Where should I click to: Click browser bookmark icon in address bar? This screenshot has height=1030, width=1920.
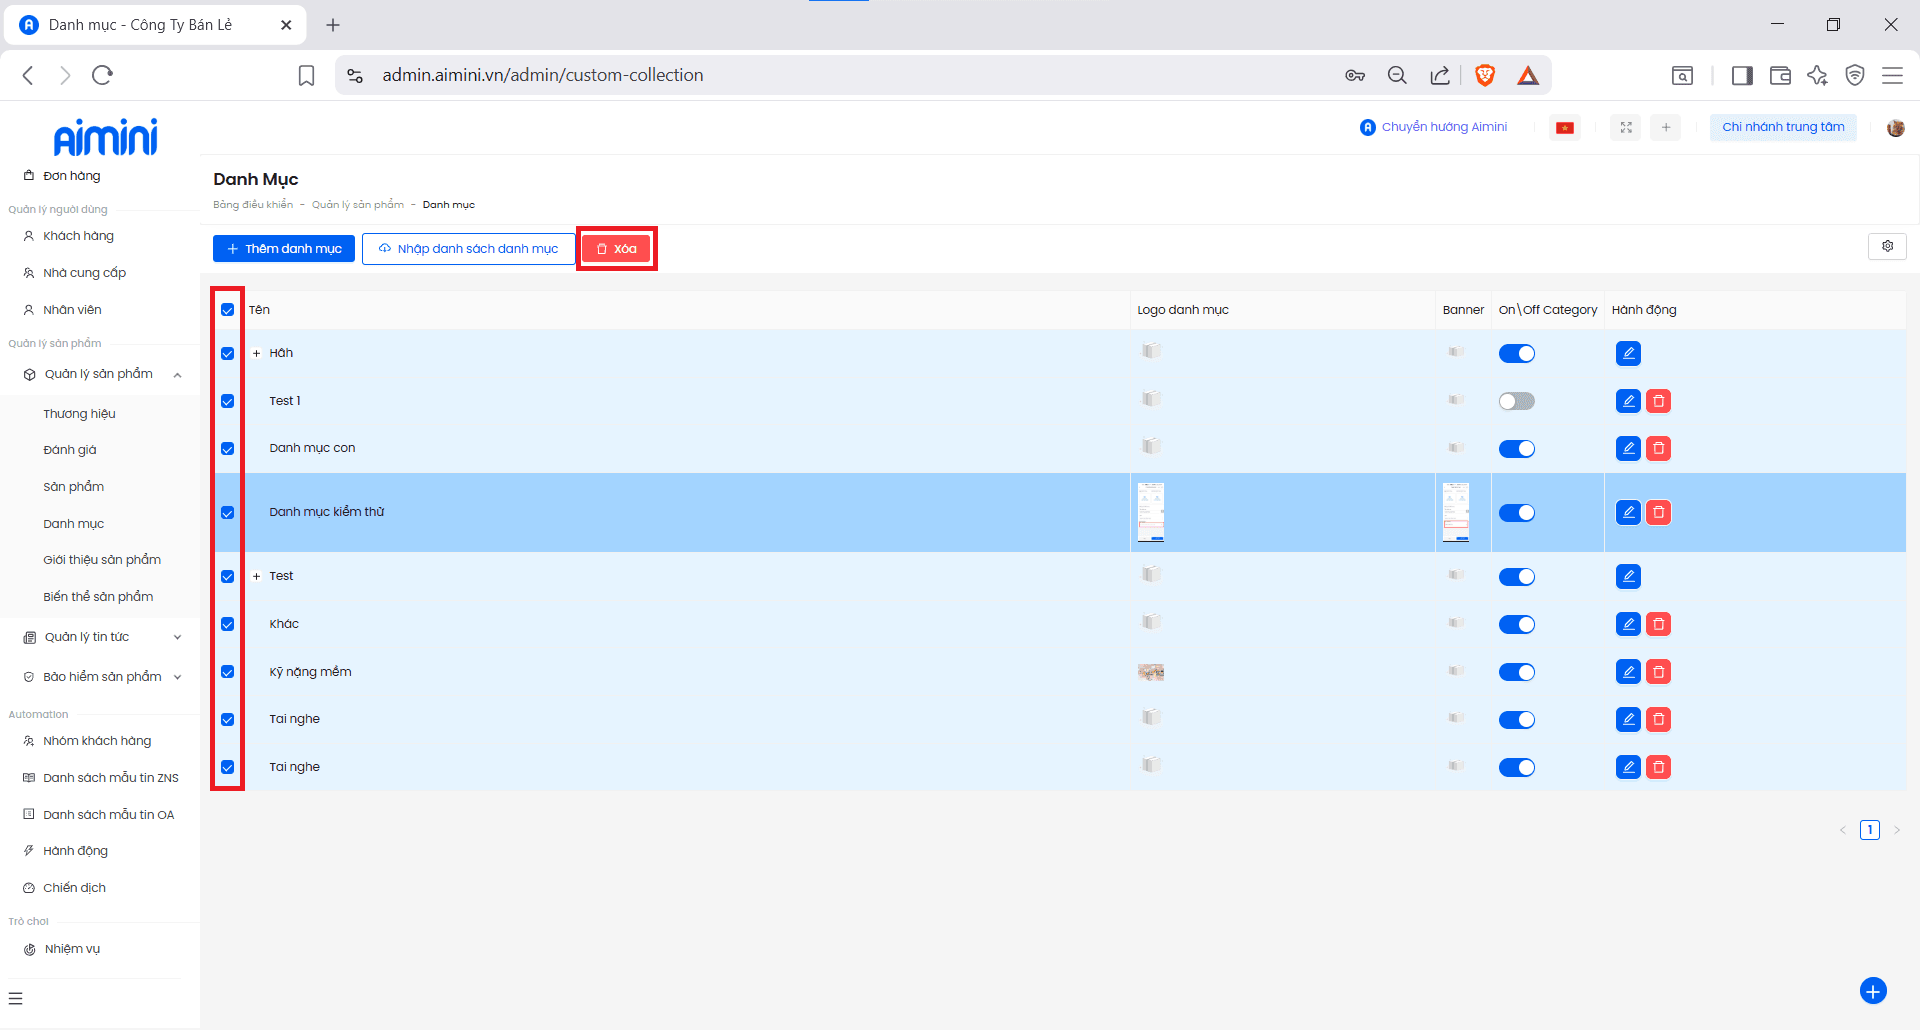pos(307,75)
